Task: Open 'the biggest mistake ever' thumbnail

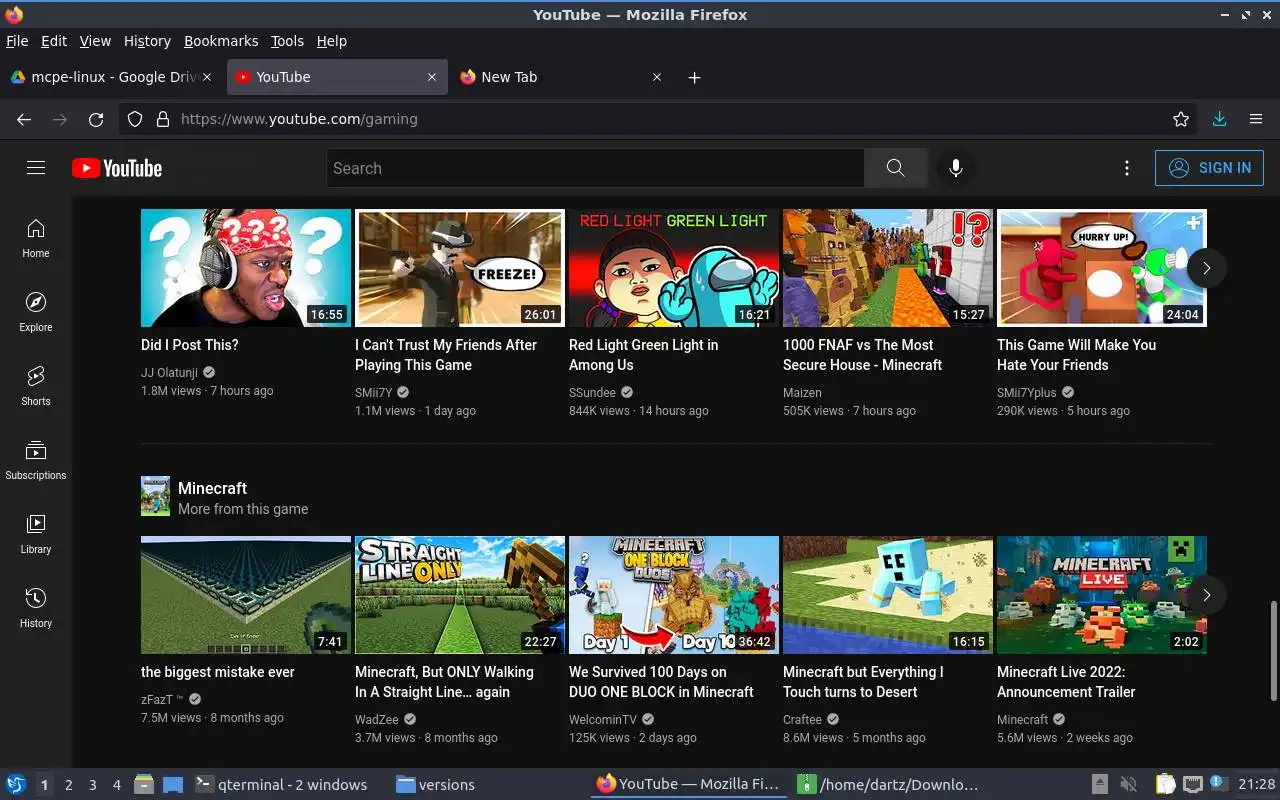Action: (246, 595)
